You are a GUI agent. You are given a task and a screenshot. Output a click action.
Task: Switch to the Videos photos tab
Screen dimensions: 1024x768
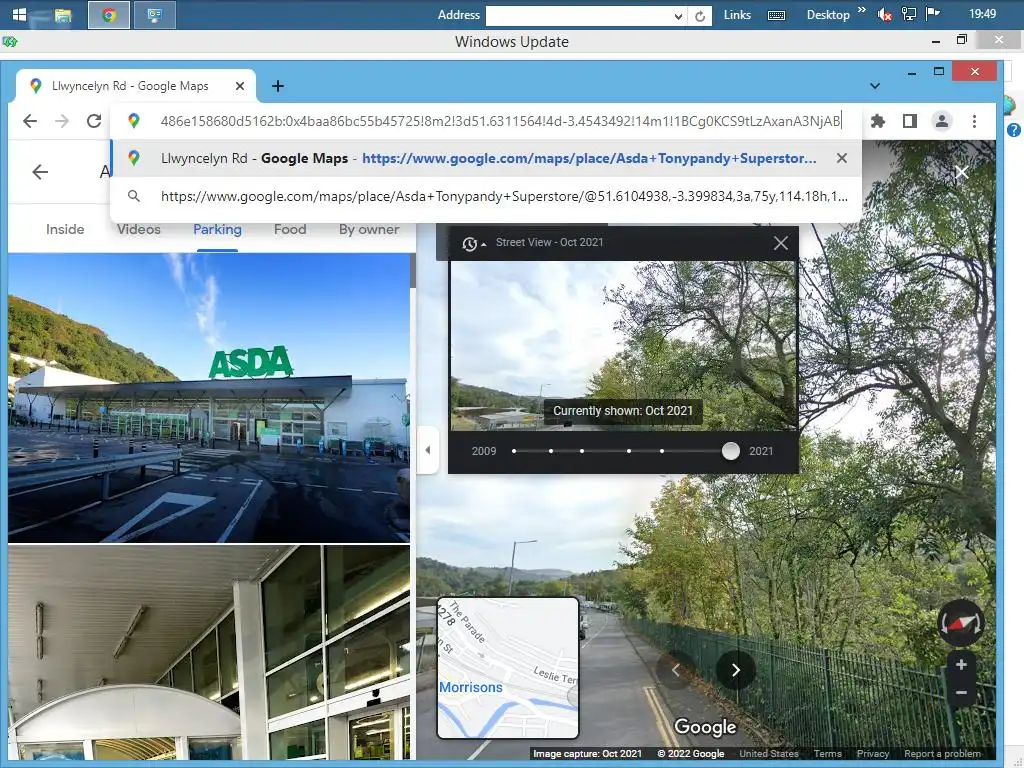(138, 229)
